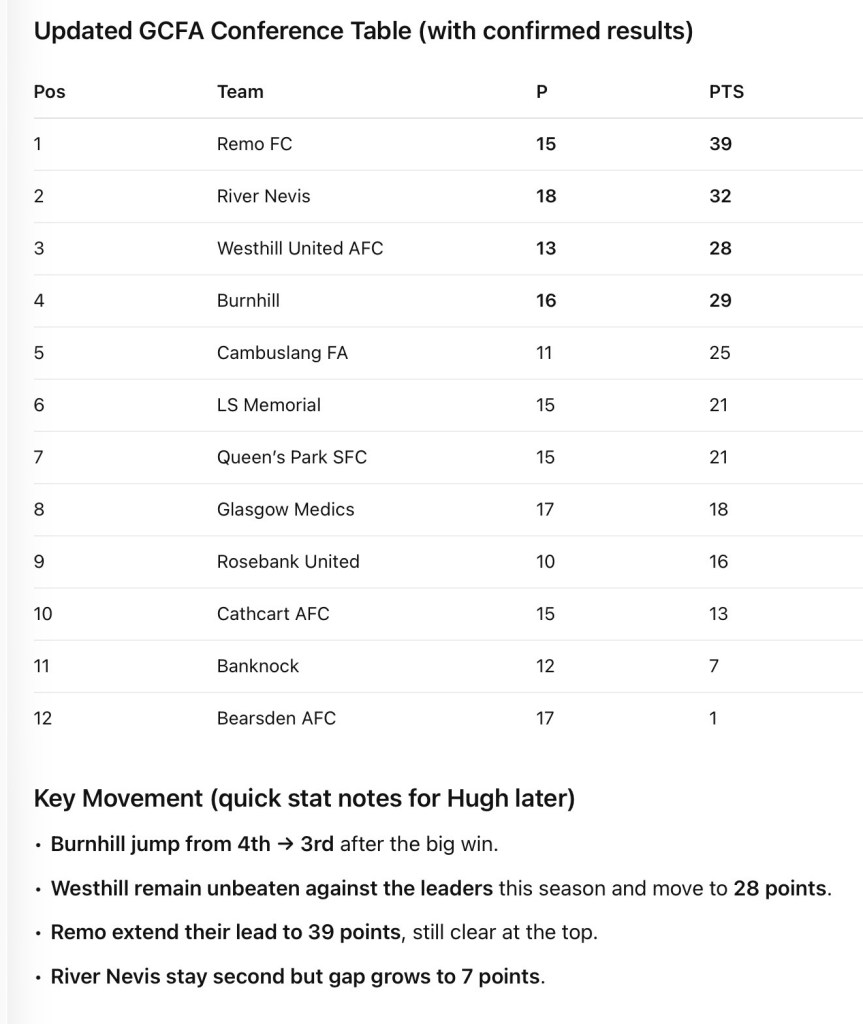Select the Glasgow Medics row
This screenshot has width=863, height=1024.
tap(285, 509)
